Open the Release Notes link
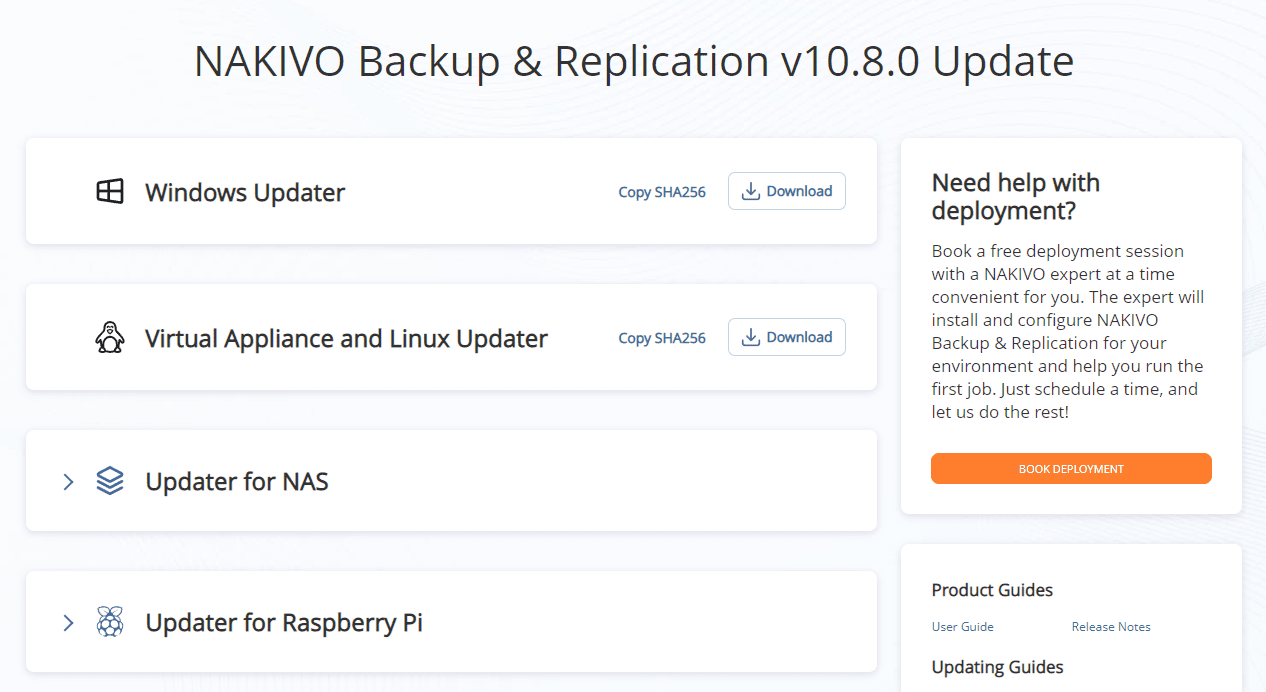1266x692 pixels. (x=1111, y=627)
